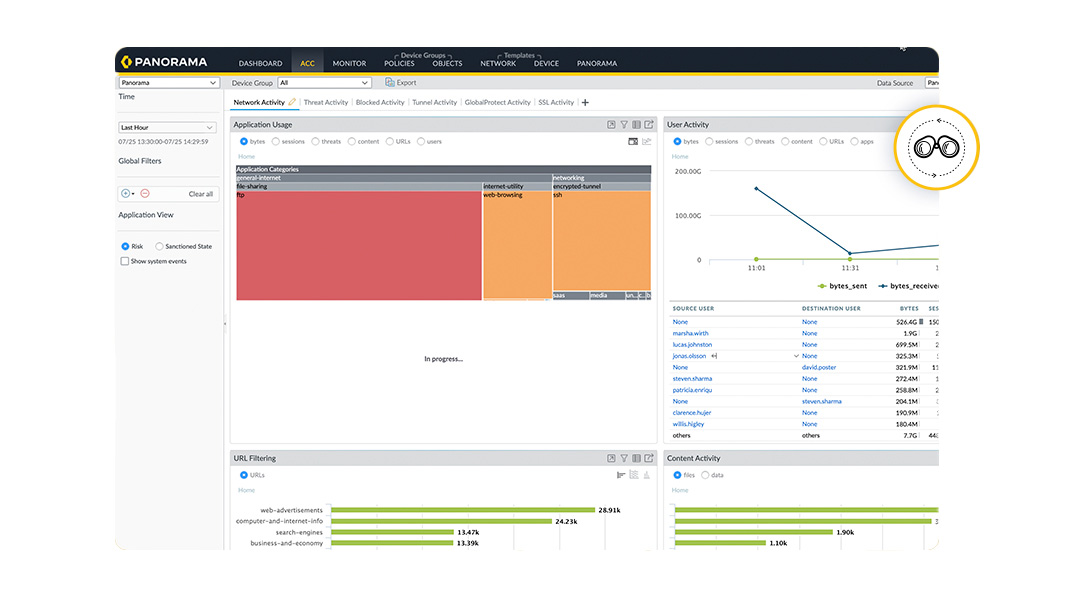This screenshot has width=1067, height=593.
Task: Switch to the MONITOR tab
Action: pos(349,63)
